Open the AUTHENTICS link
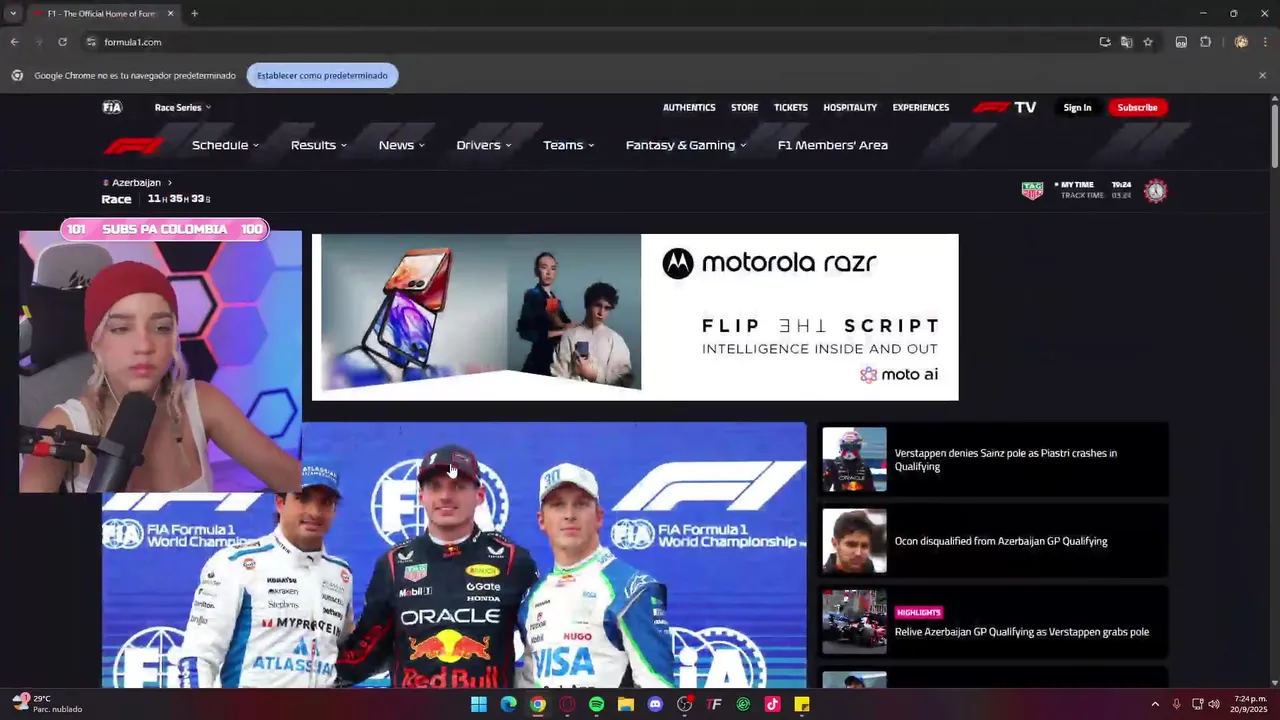 point(689,107)
